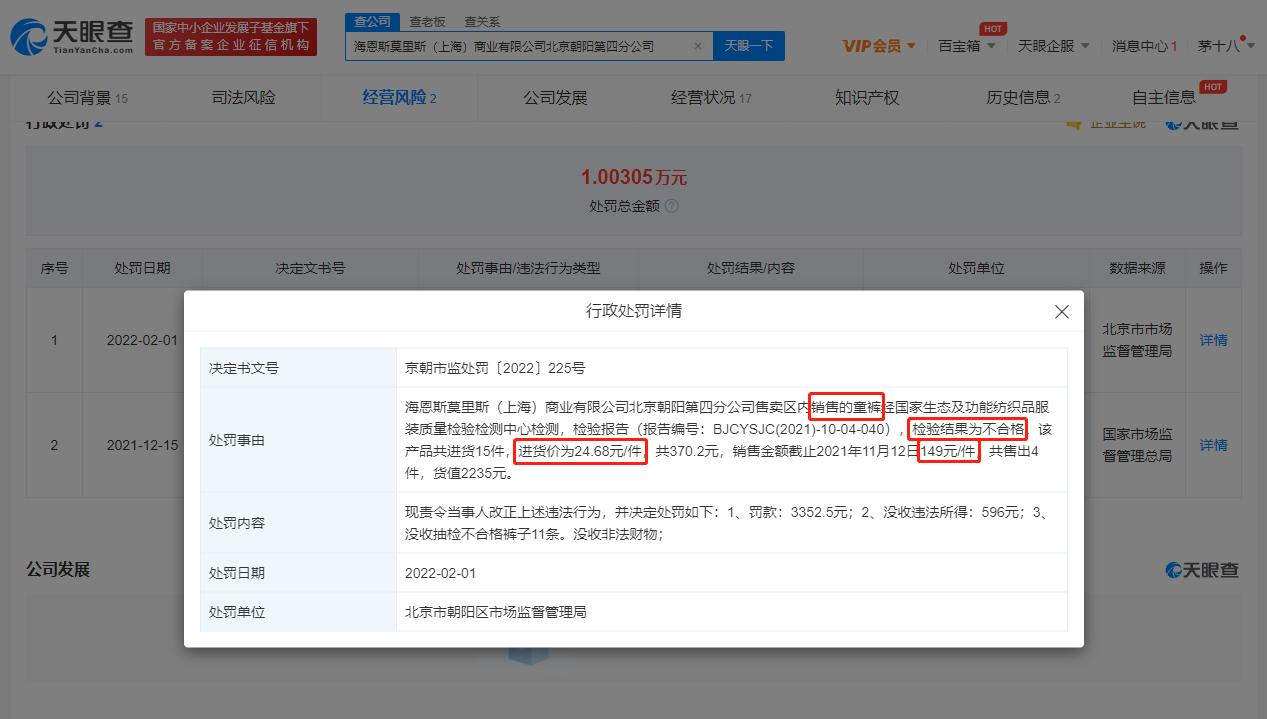Close the 行政处罚详情 dialog

tap(1061, 311)
